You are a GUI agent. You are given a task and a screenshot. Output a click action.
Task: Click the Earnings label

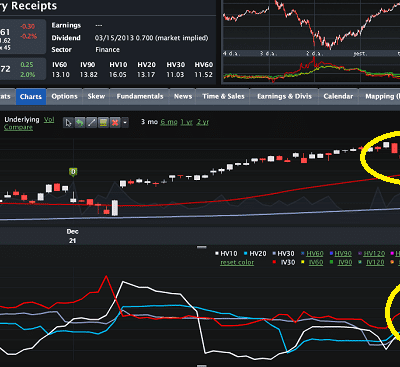pos(66,25)
